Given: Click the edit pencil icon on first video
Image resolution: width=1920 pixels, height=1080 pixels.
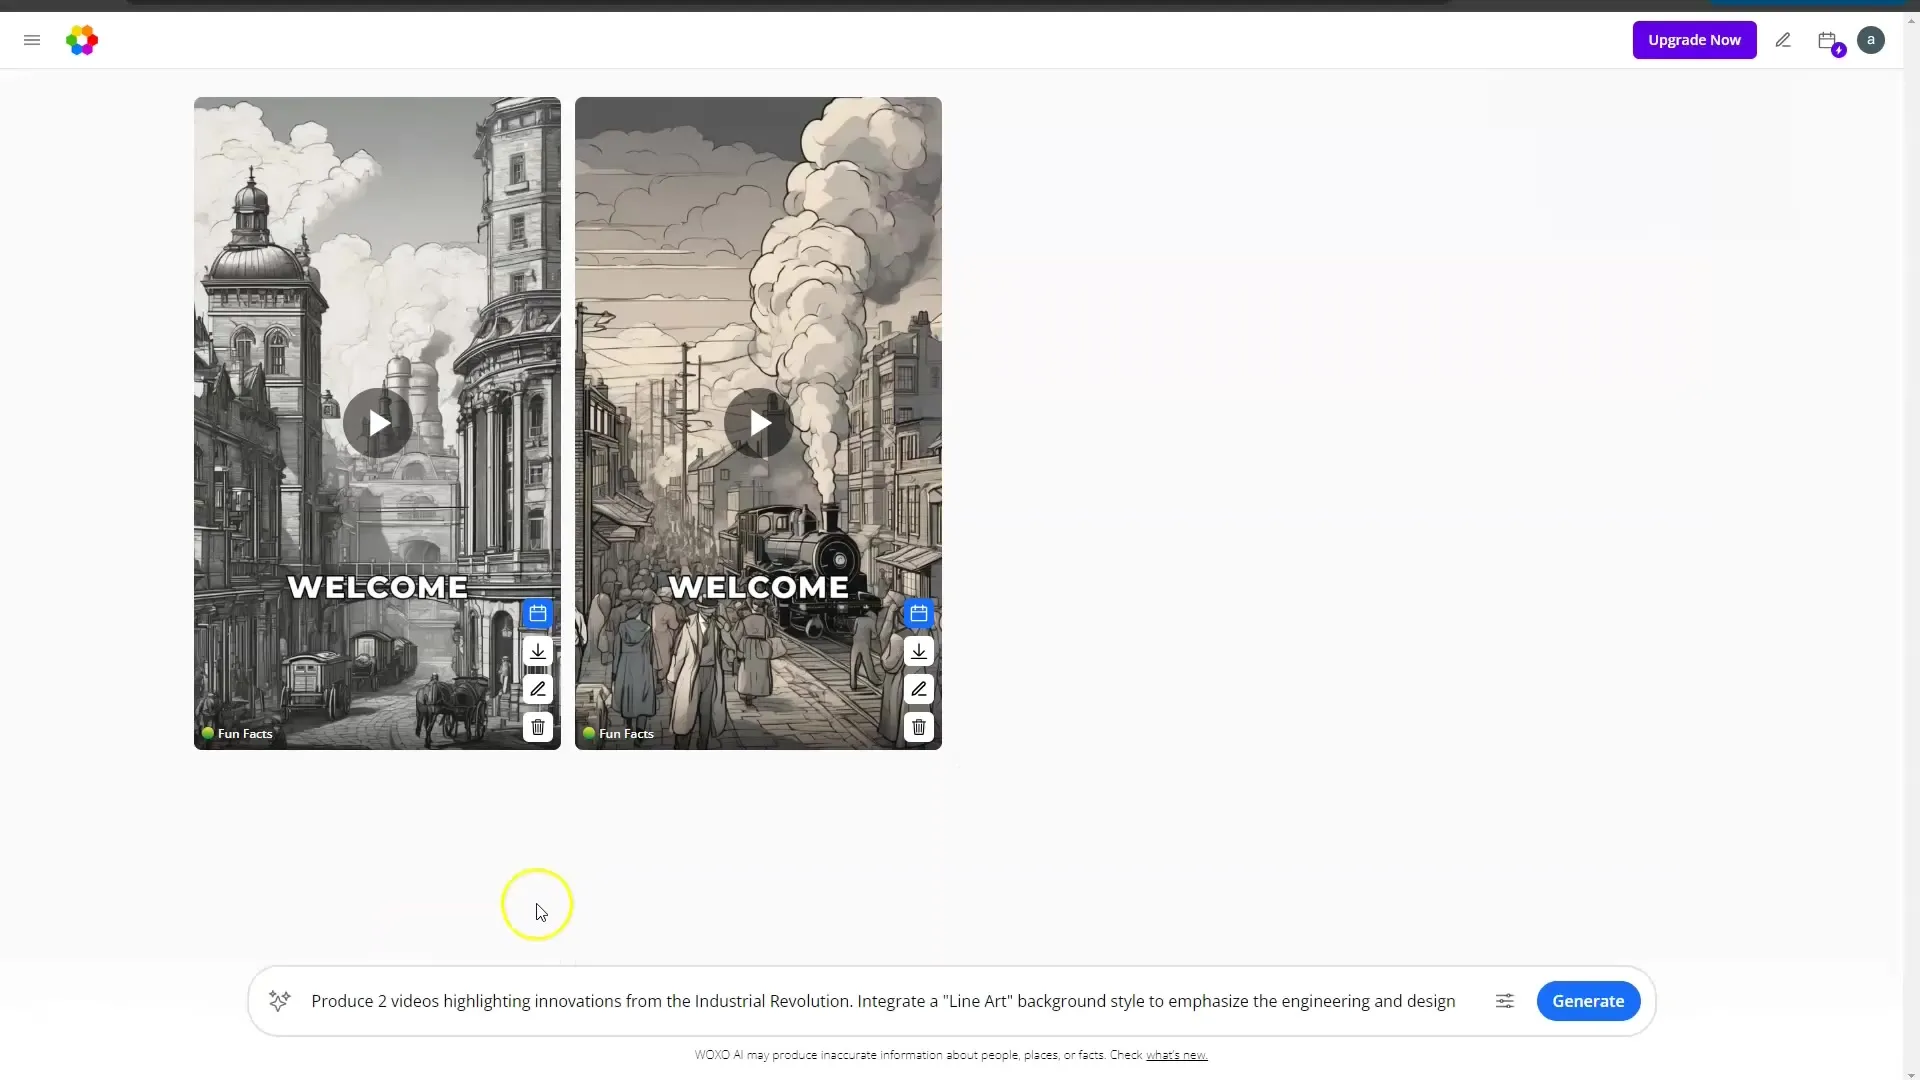Looking at the screenshot, I should 537,688.
